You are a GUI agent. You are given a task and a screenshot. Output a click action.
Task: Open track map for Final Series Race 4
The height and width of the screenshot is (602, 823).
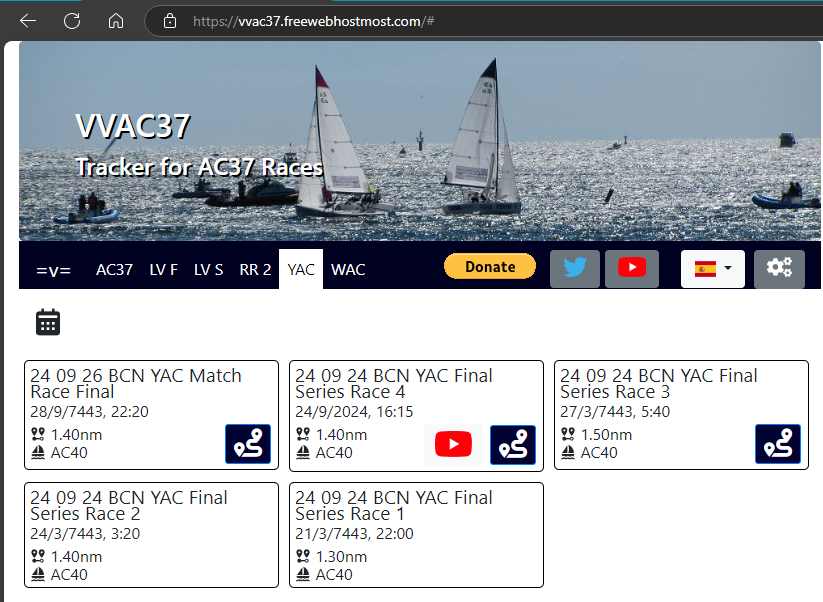pyautogui.click(x=513, y=445)
